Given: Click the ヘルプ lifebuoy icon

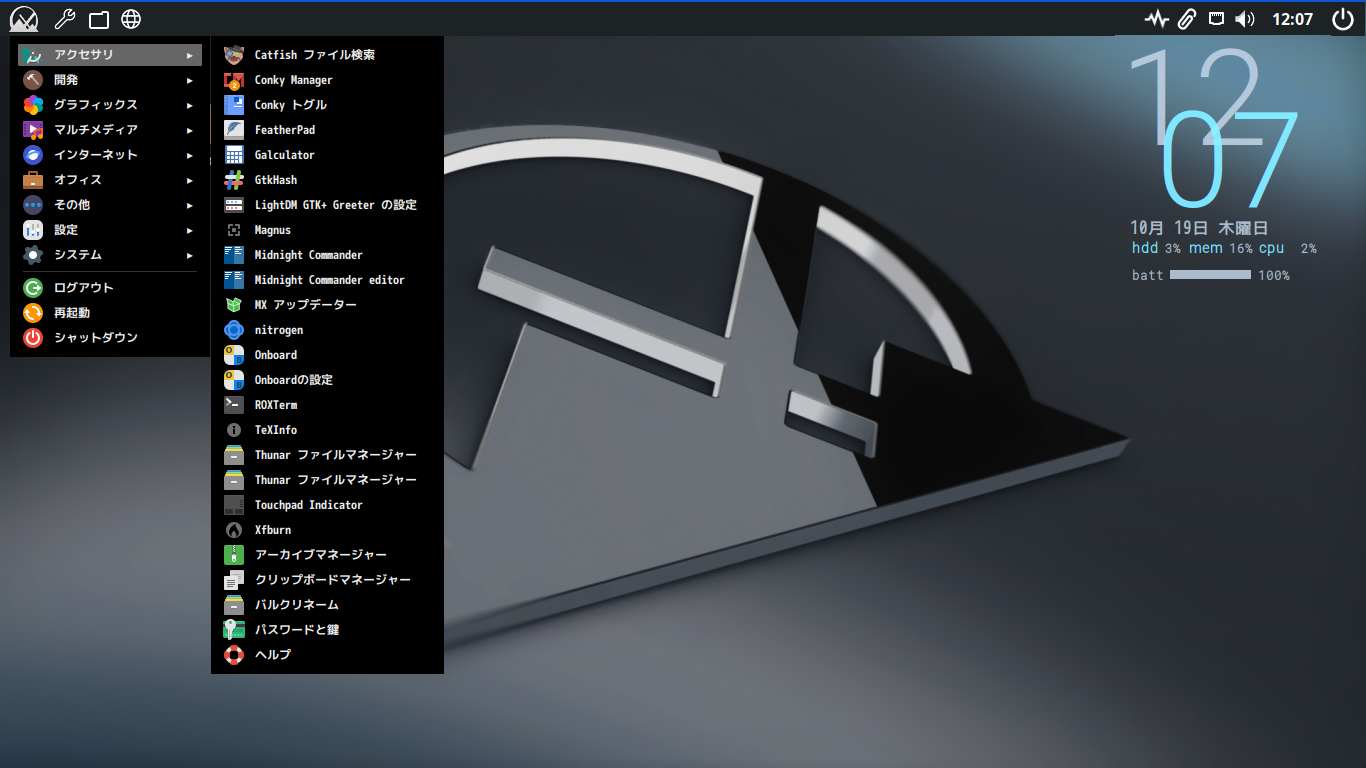Looking at the screenshot, I should click(234, 655).
